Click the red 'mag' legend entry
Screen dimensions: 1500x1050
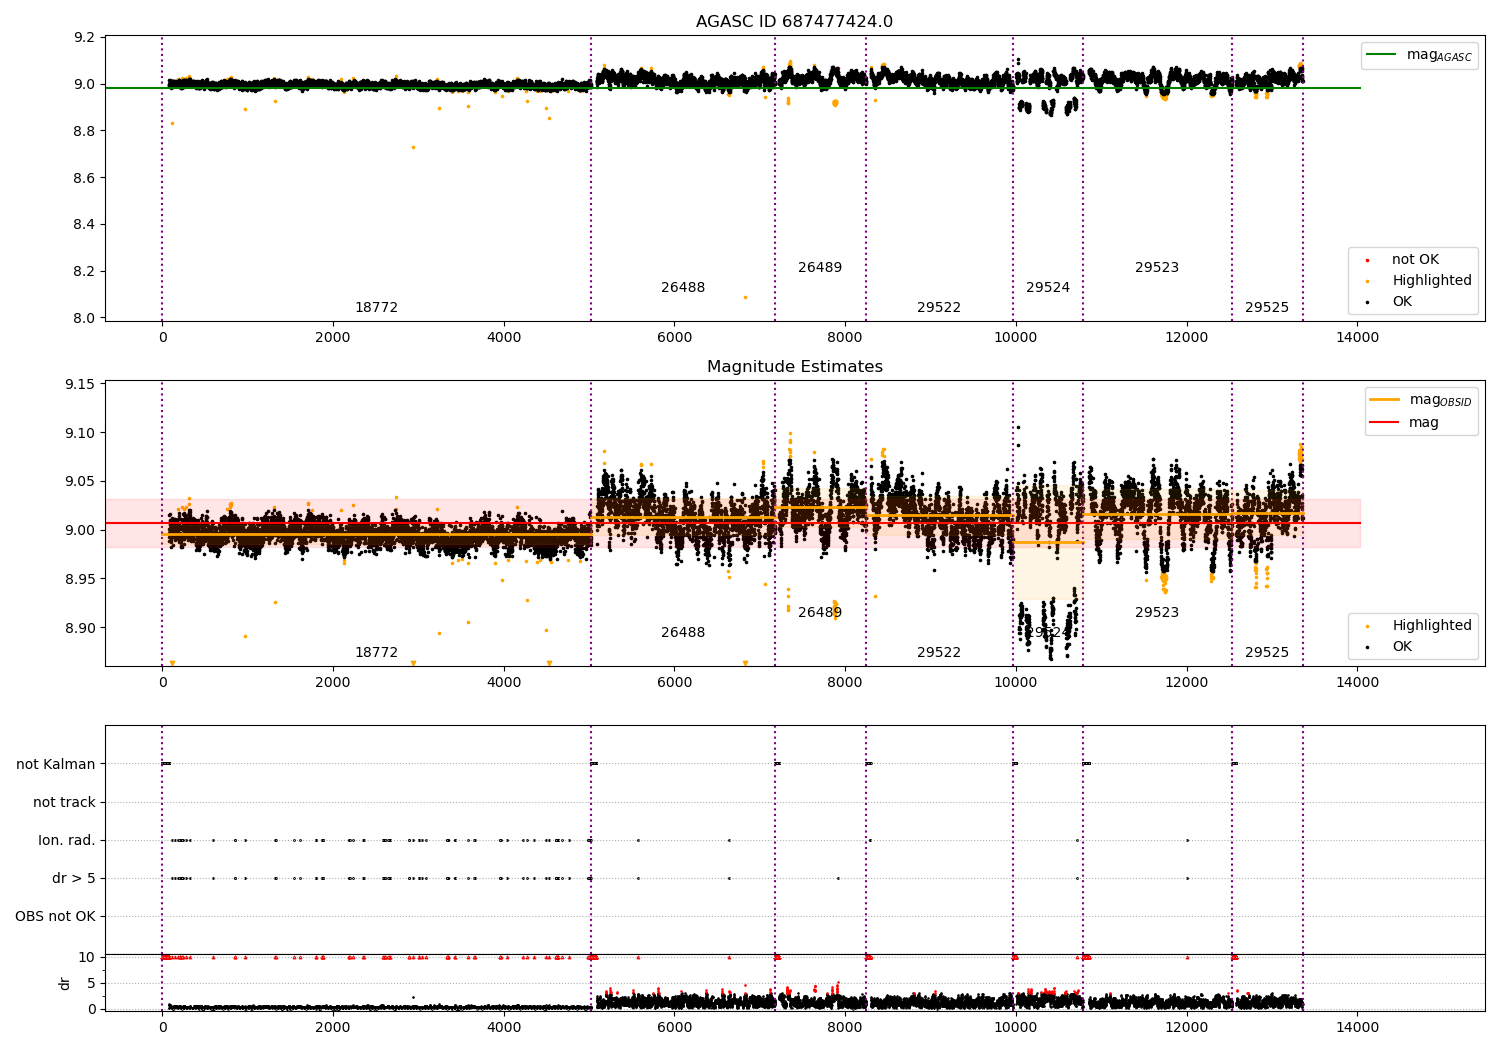1404,423
